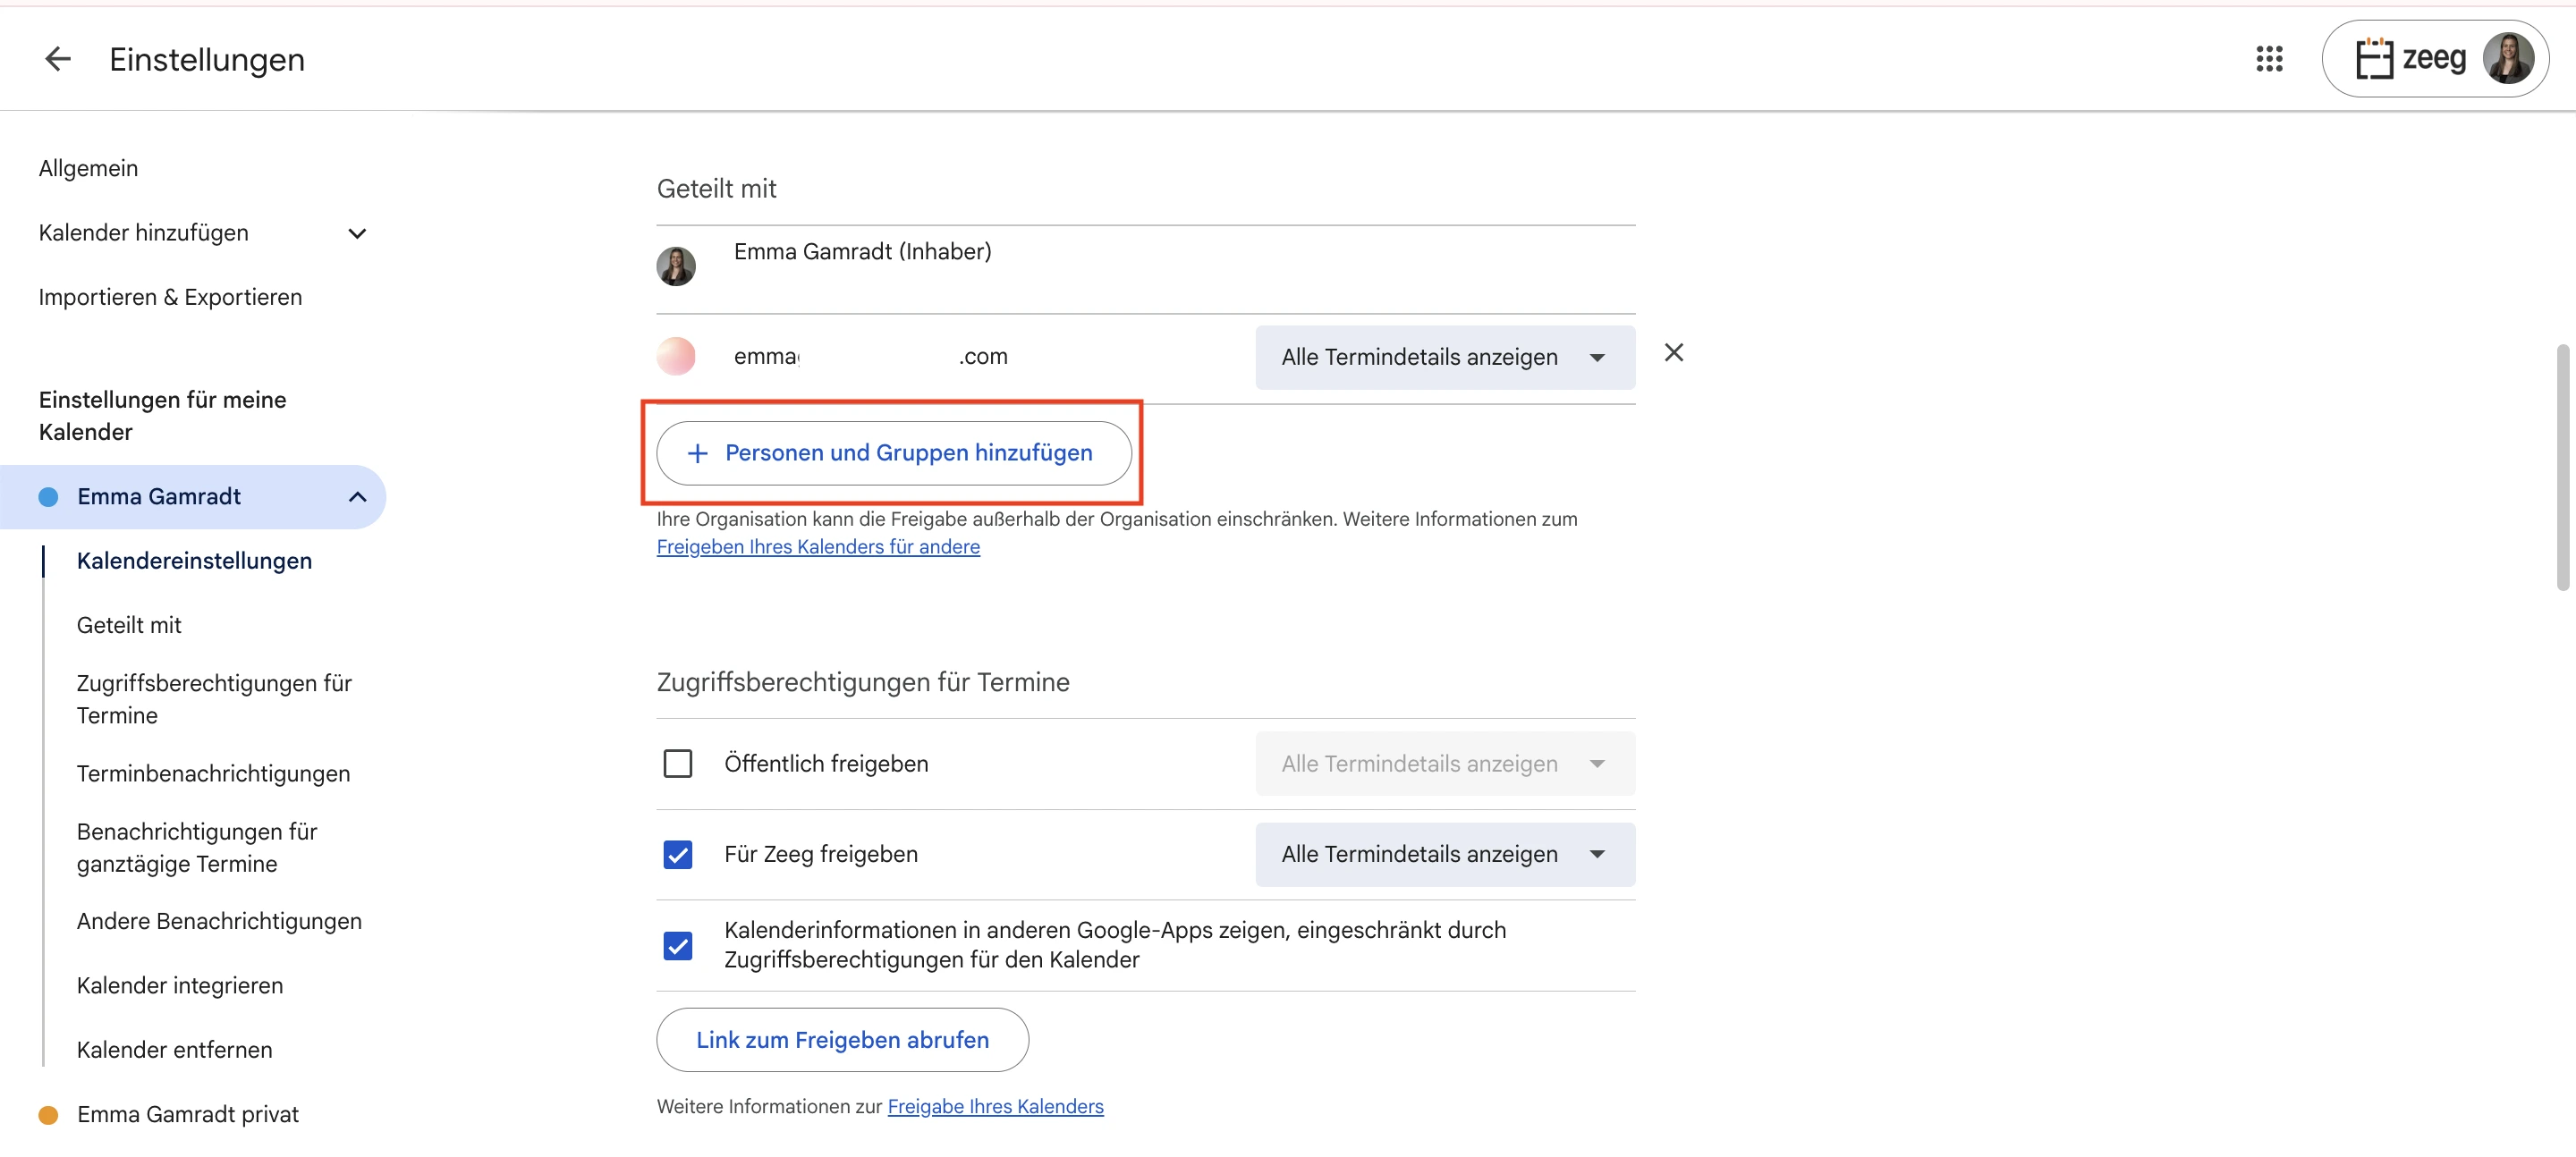
Task: Toggle Kalenderinformationen in anderen Google-Apps checkbox
Action: point(677,945)
